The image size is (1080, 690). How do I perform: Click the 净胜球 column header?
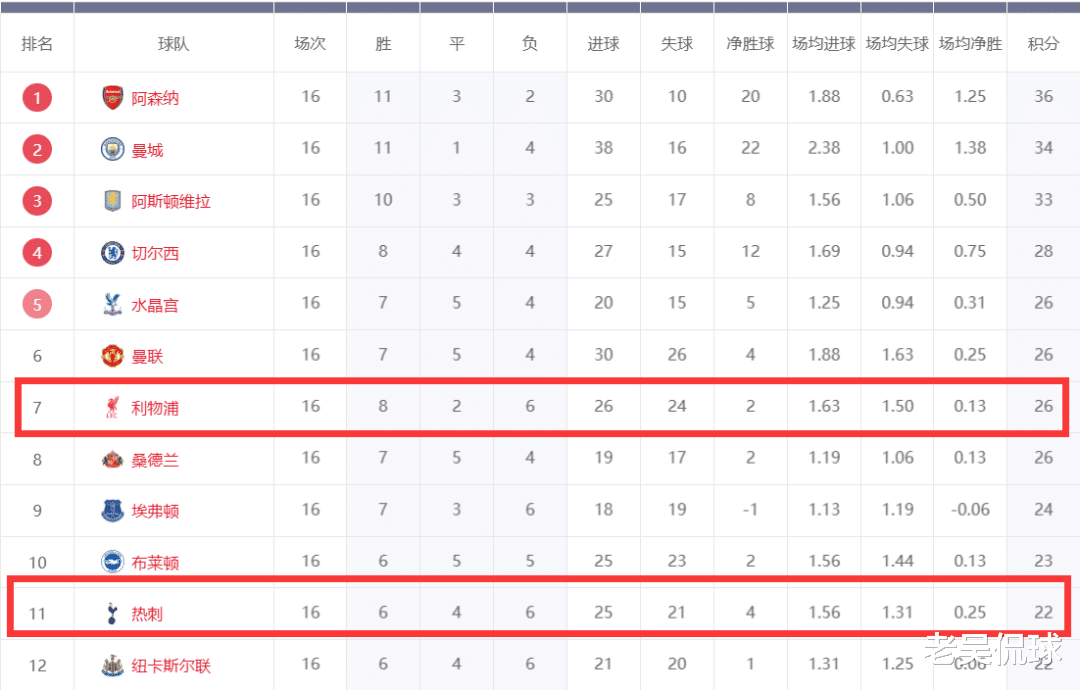pyautogui.click(x=750, y=44)
